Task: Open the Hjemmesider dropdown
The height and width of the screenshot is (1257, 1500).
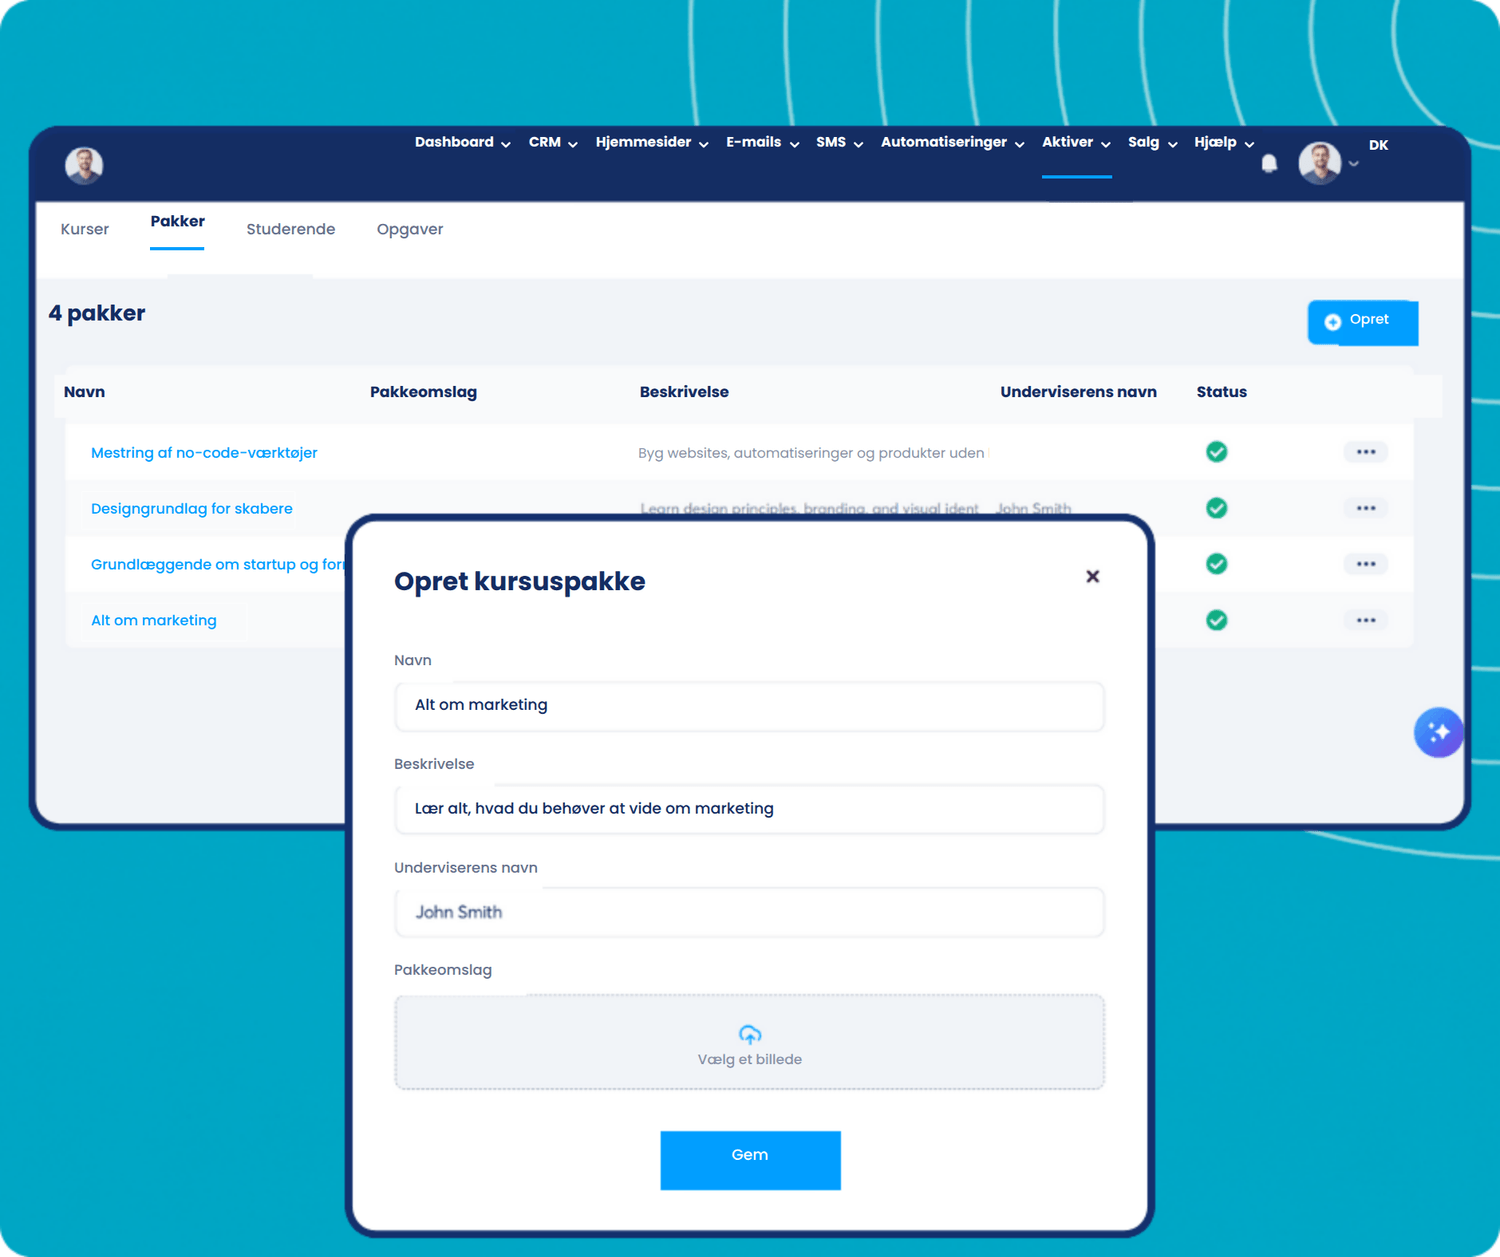Action: tap(652, 142)
